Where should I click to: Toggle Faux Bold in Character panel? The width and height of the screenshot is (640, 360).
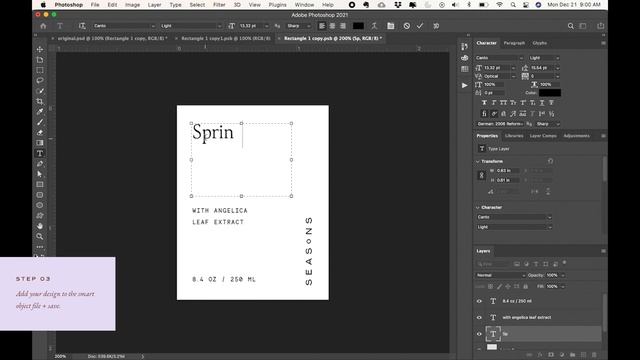point(484,102)
